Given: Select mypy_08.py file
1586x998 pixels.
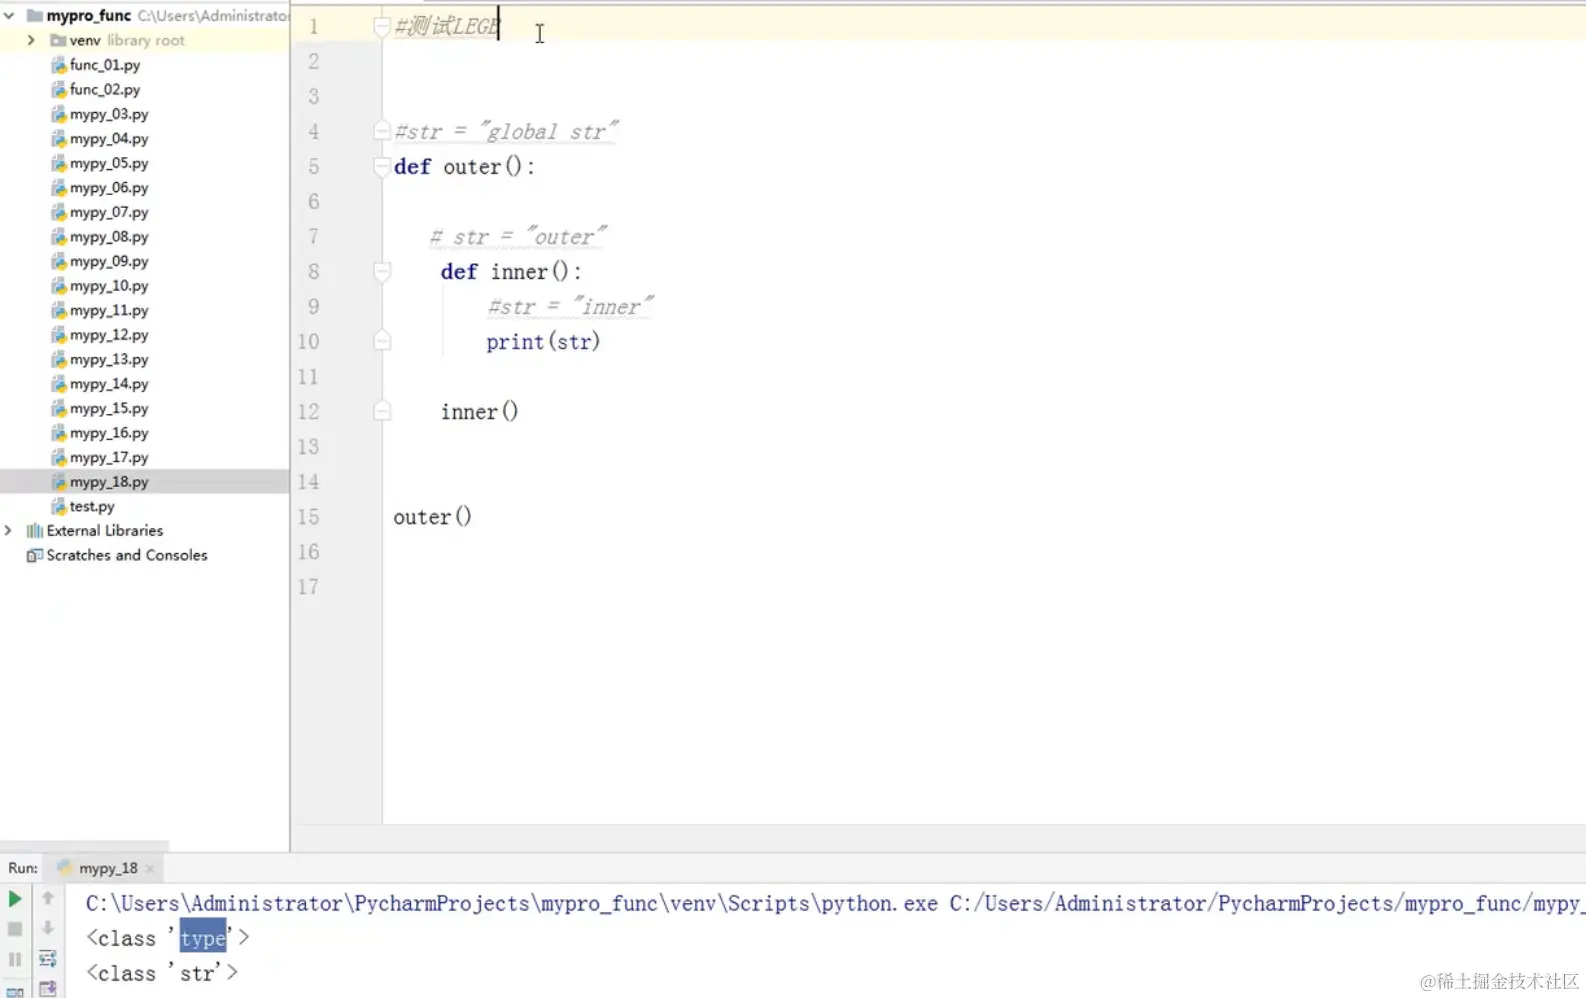Looking at the screenshot, I should pyautogui.click(x=108, y=237).
